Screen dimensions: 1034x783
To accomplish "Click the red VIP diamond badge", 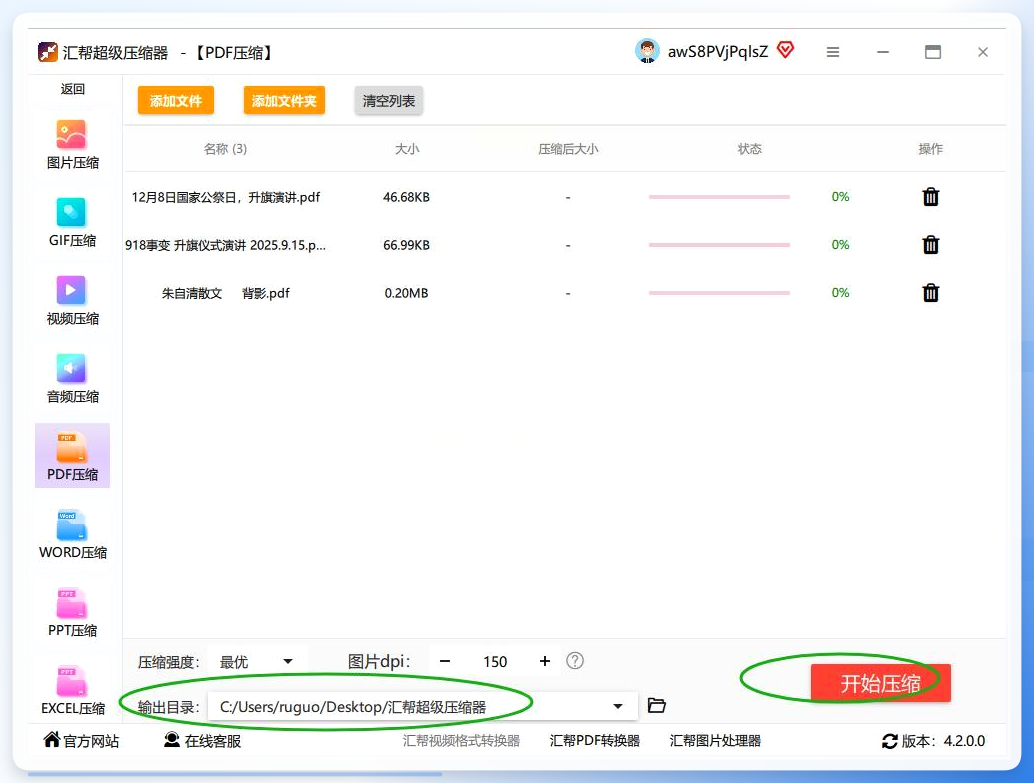I will [785, 49].
